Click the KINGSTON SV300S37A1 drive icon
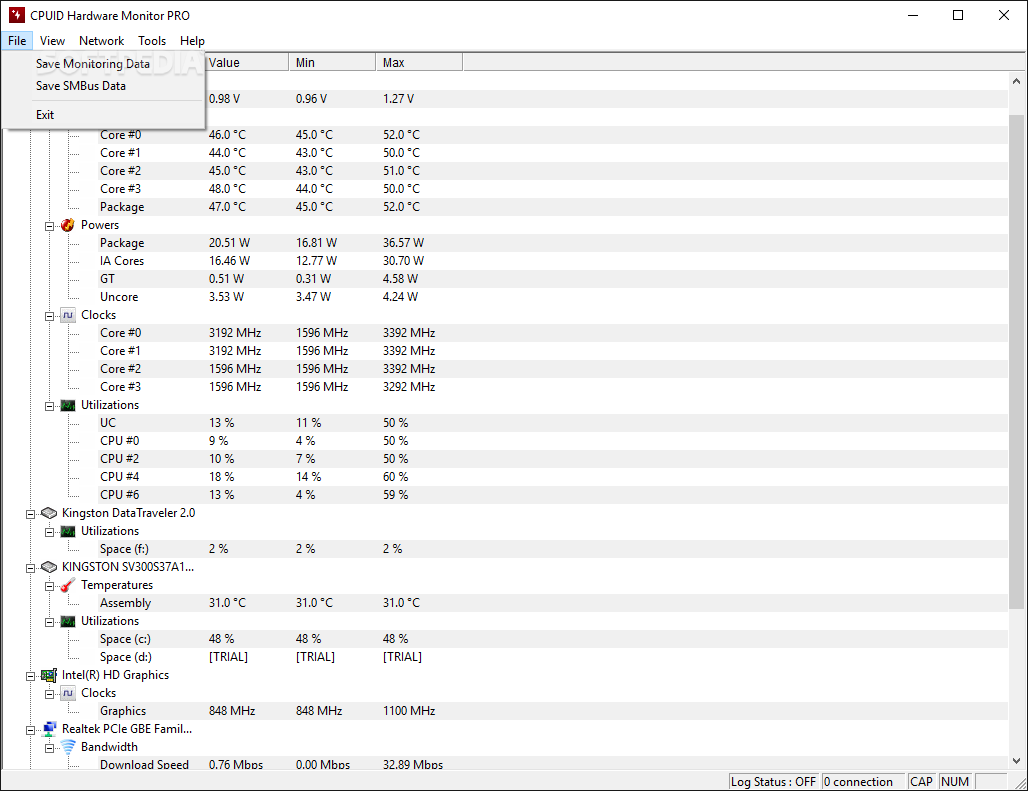 tap(49, 567)
